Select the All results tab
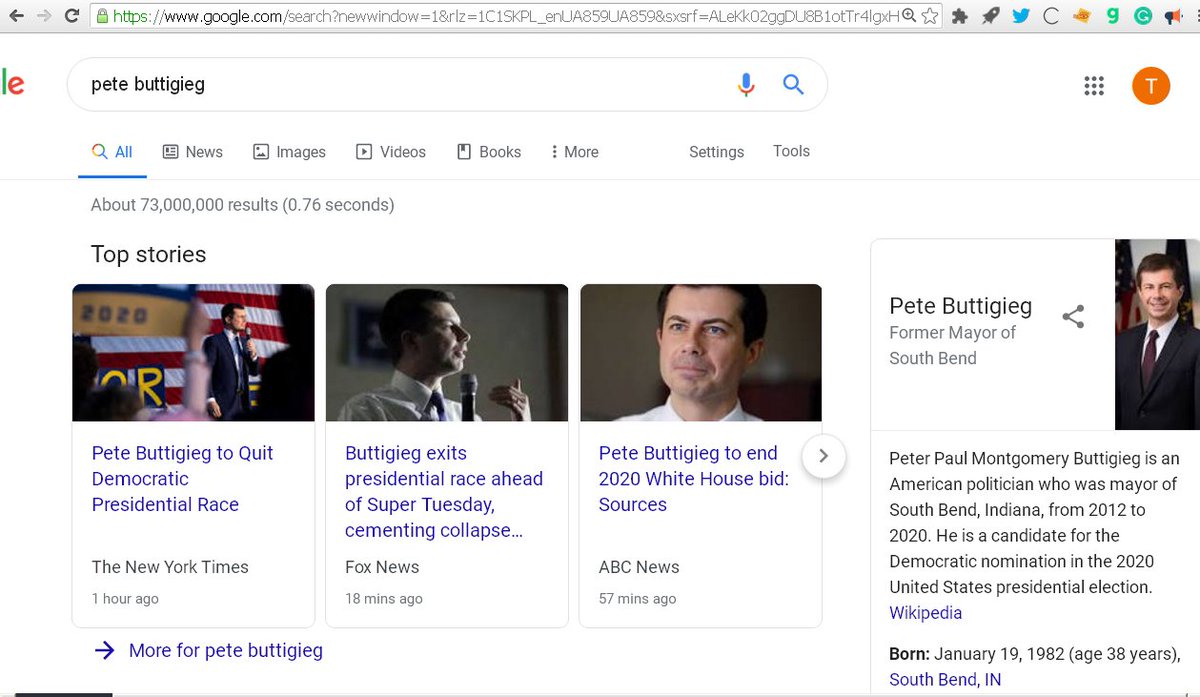Image resolution: width=1200 pixels, height=697 pixels. click(x=112, y=152)
